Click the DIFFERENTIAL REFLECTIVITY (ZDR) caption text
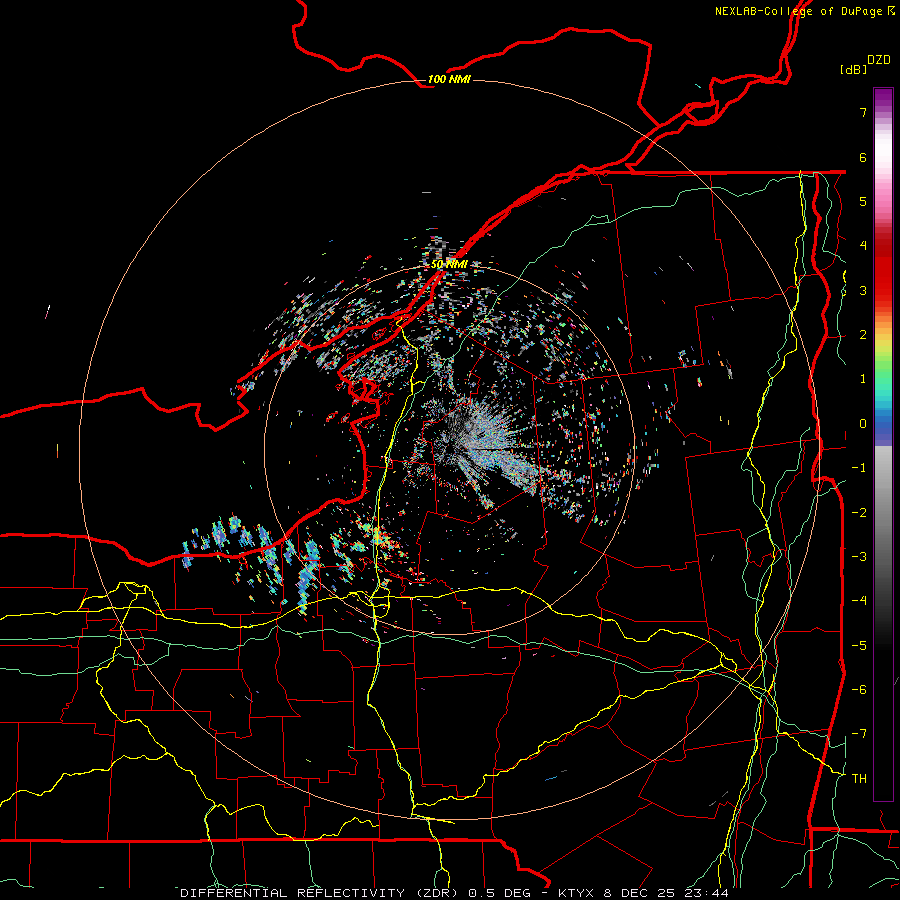Screen dimensions: 900x900 pos(319,893)
